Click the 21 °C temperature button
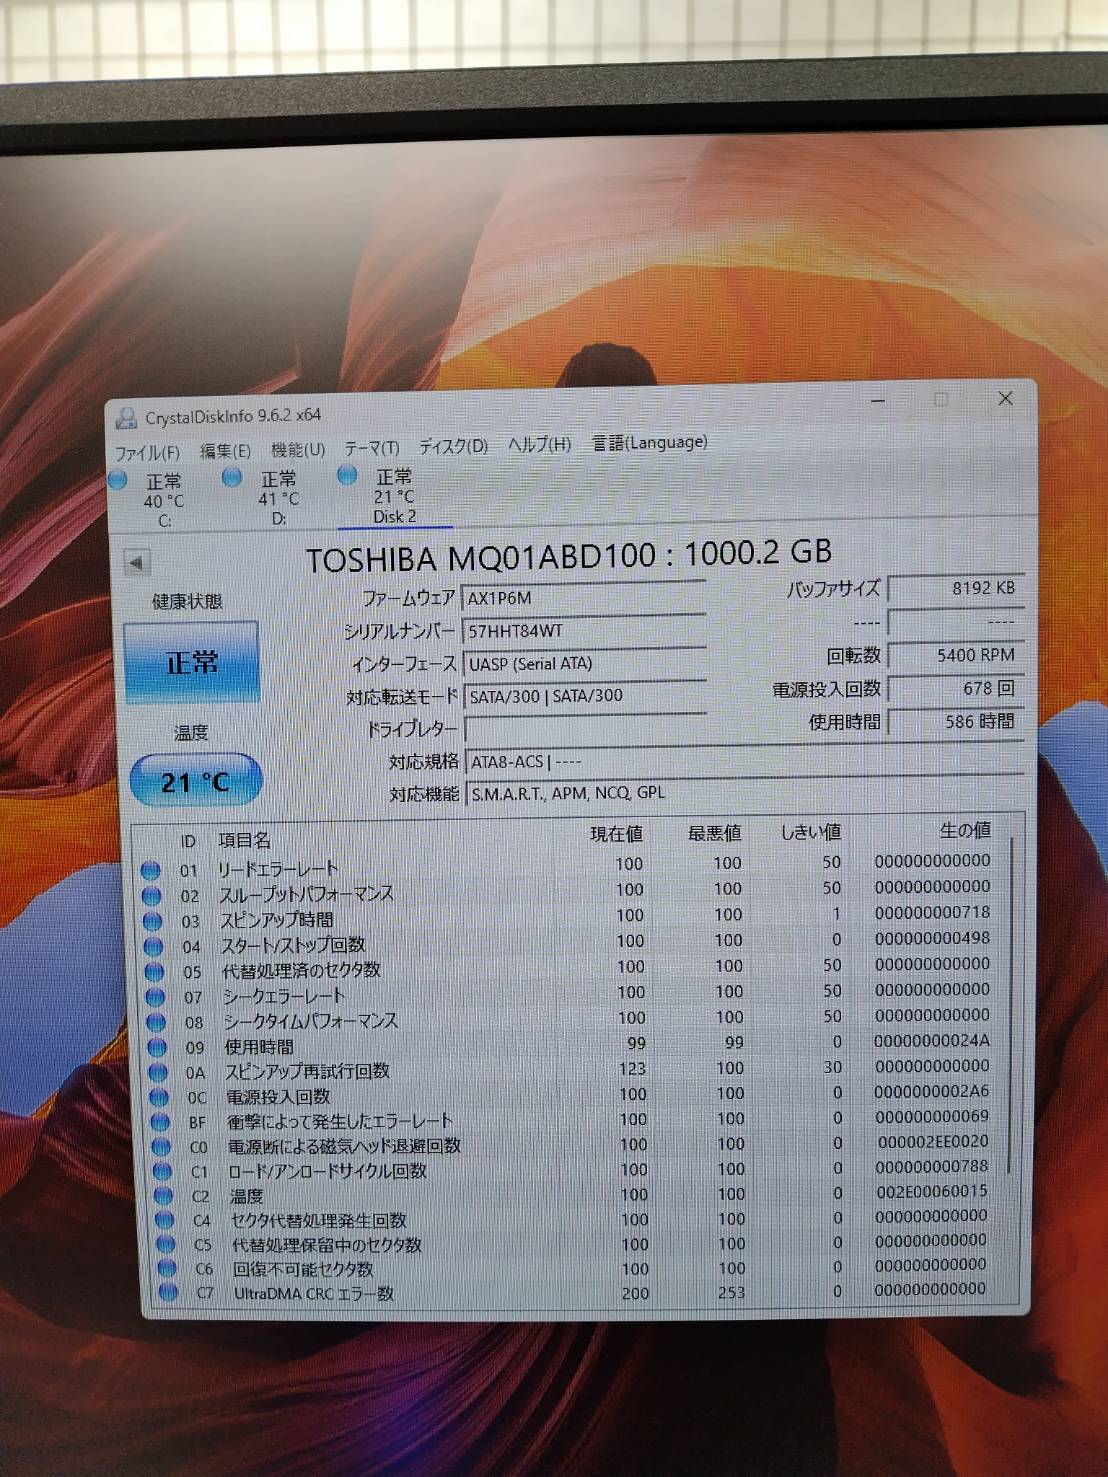 click(x=196, y=781)
